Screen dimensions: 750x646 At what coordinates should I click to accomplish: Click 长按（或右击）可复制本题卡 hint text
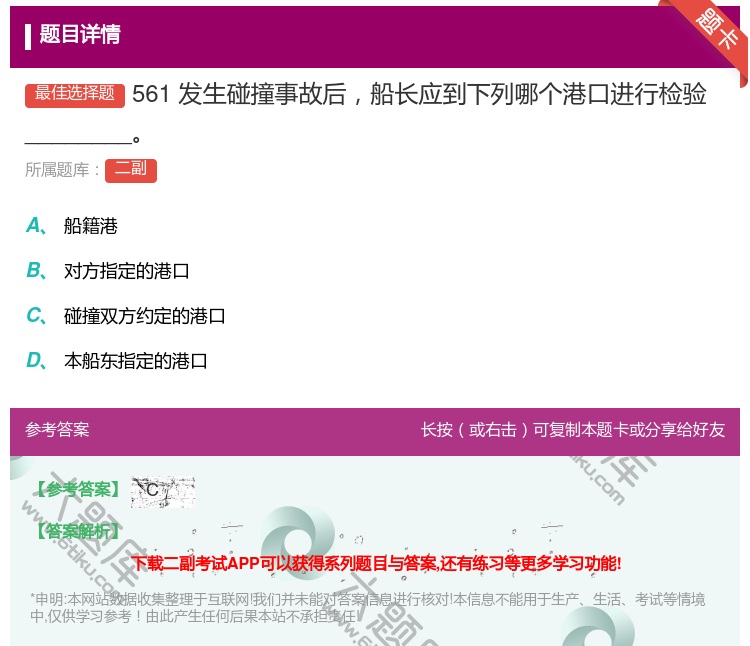pyautogui.click(x=573, y=429)
